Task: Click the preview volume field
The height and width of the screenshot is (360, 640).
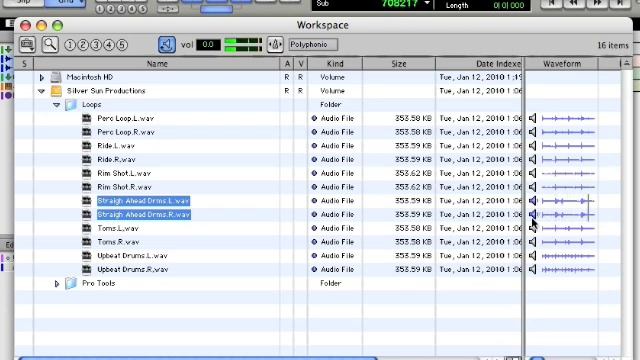Action: 208,44
